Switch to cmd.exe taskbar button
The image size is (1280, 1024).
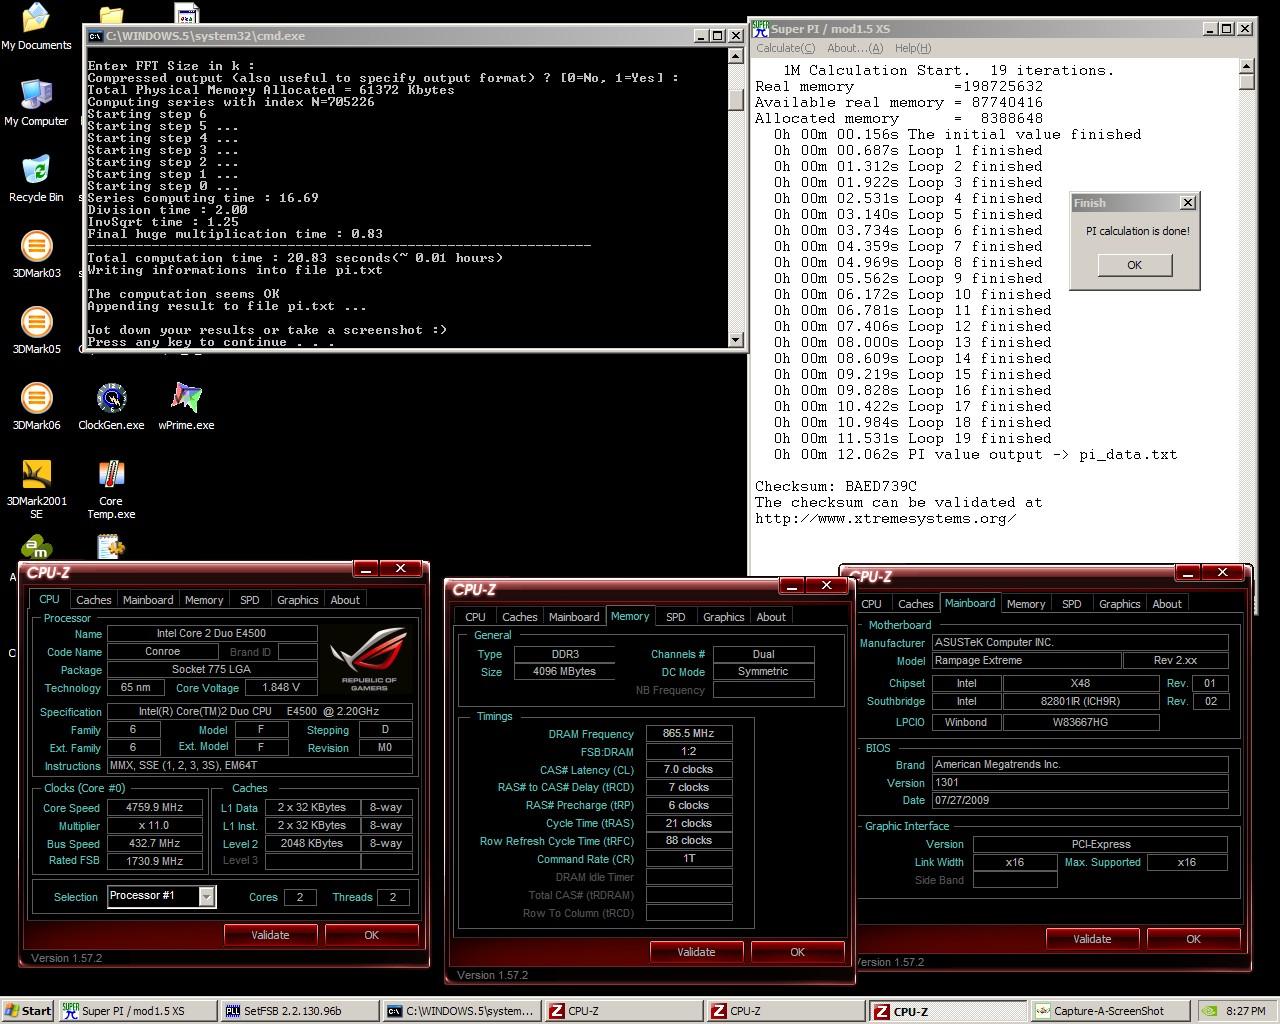[x=461, y=1011]
